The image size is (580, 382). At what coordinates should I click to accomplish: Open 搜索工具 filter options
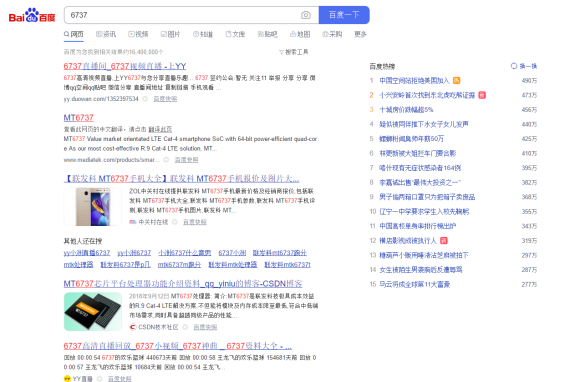pyautogui.click(x=294, y=52)
